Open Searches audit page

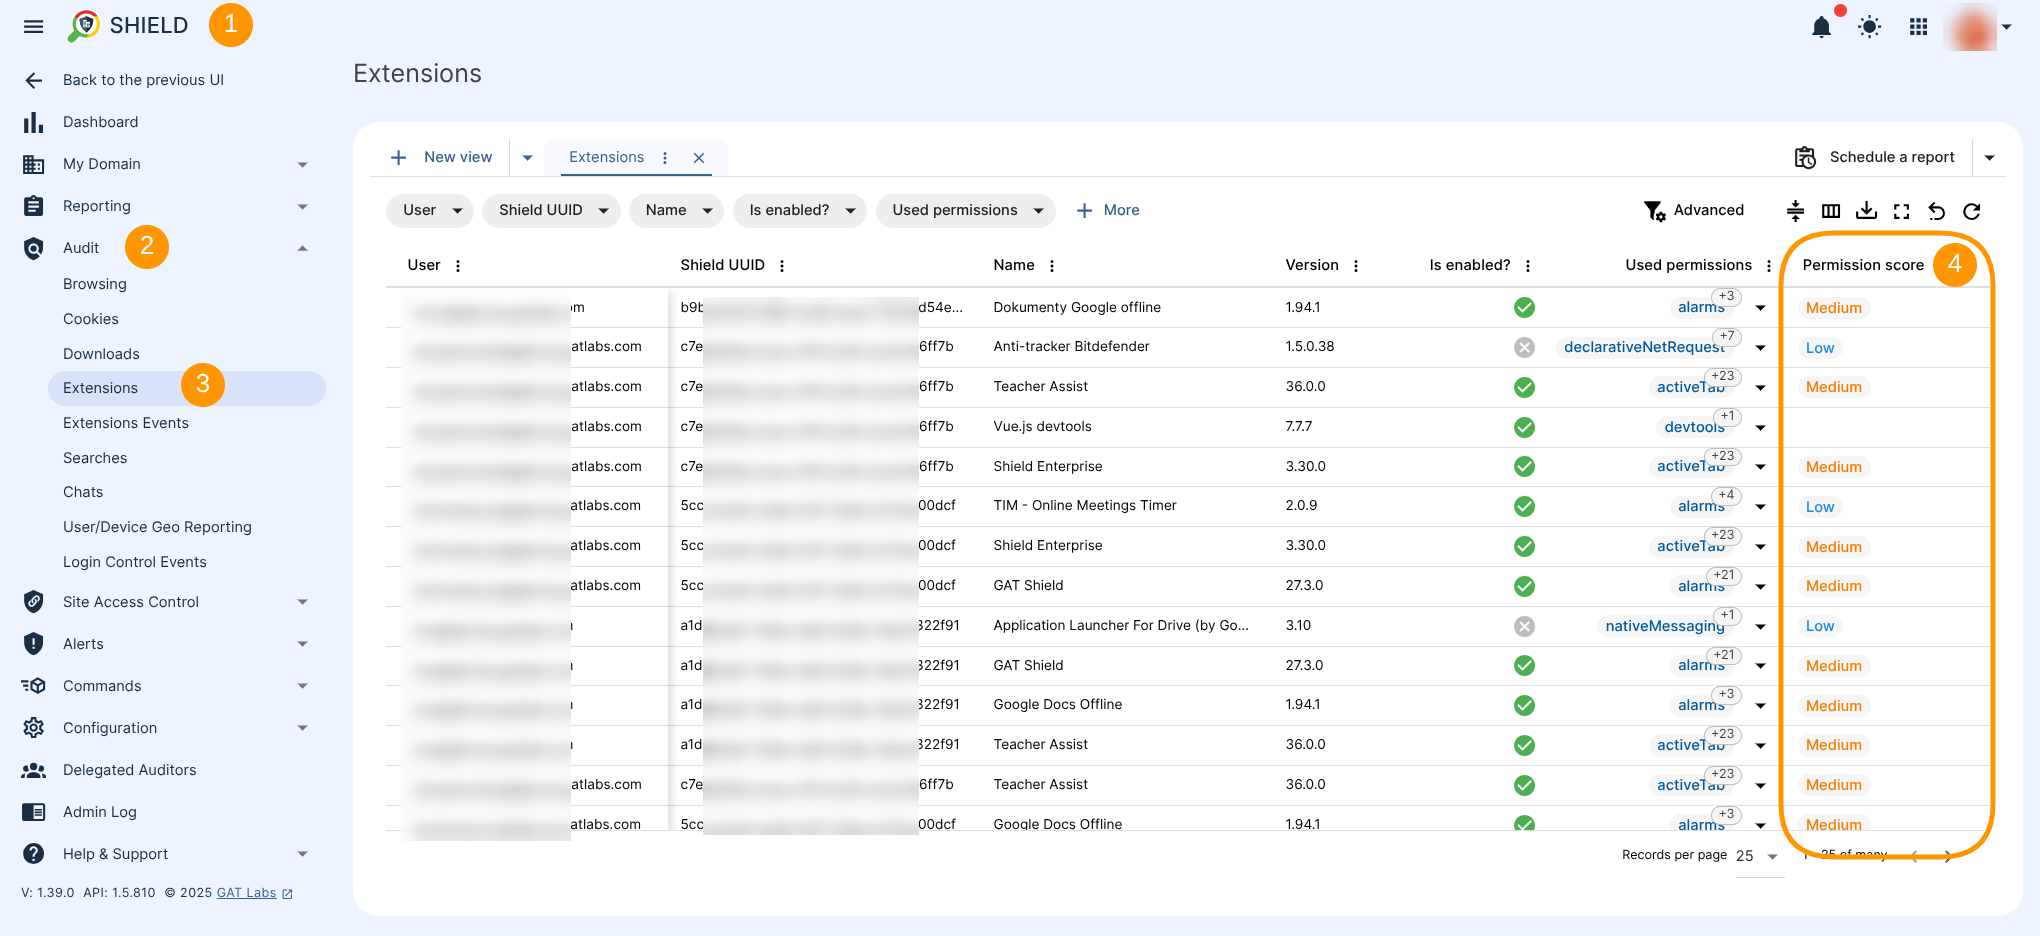point(95,458)
